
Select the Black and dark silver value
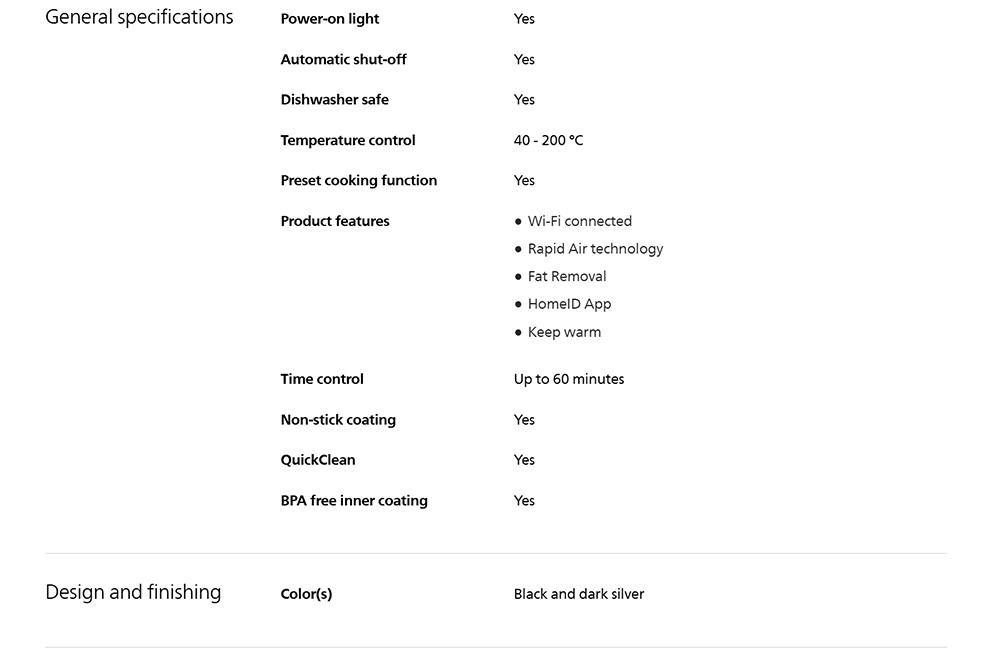coord(578,594)
